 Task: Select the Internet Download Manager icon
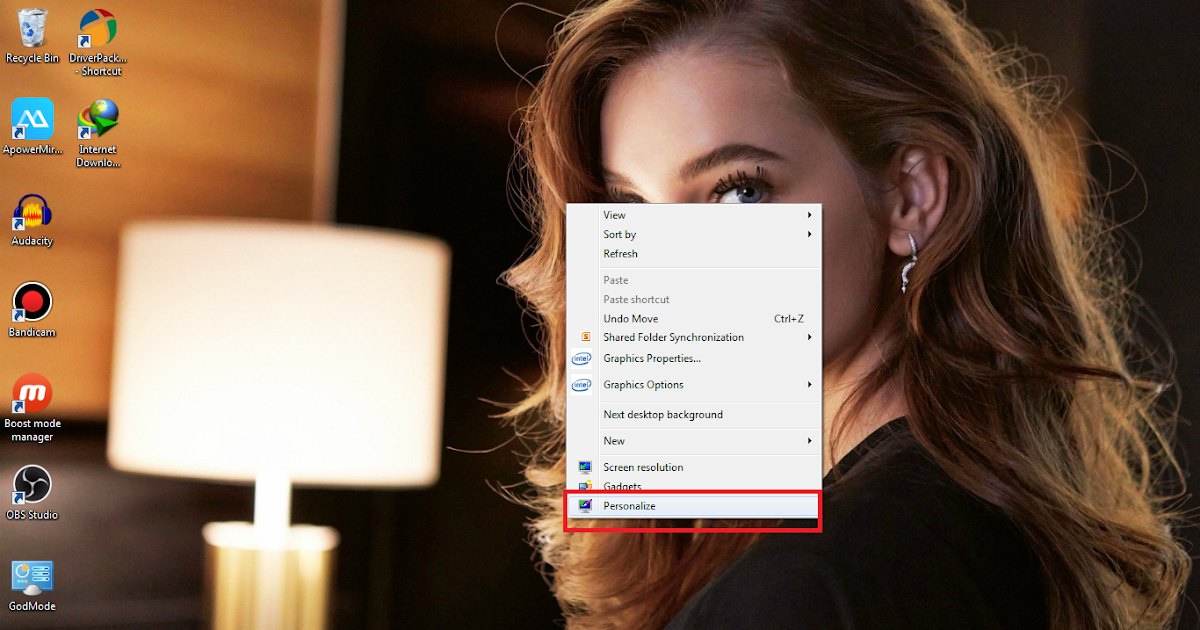pos(98,133)
